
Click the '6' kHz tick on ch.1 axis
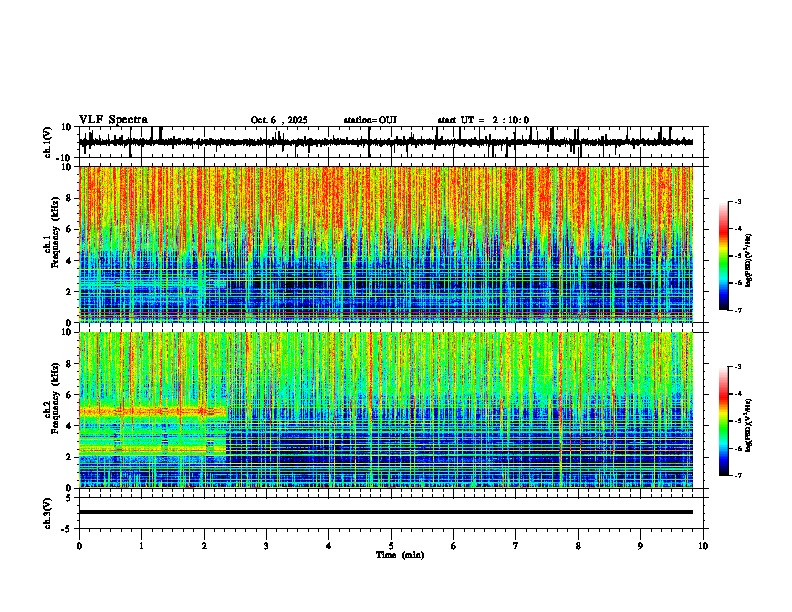pyautogui.click(x=69, y=229)
